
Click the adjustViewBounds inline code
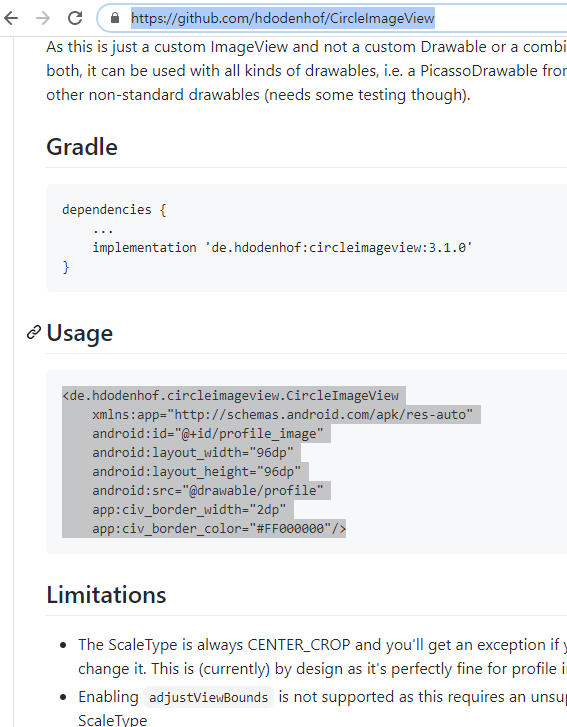pyautogui.click(x=208, y=697)
